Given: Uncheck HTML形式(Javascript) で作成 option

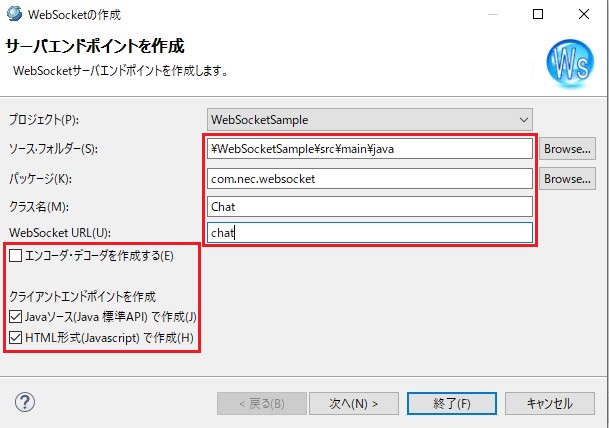Looking at the screenshot, I should pos(15,338).
